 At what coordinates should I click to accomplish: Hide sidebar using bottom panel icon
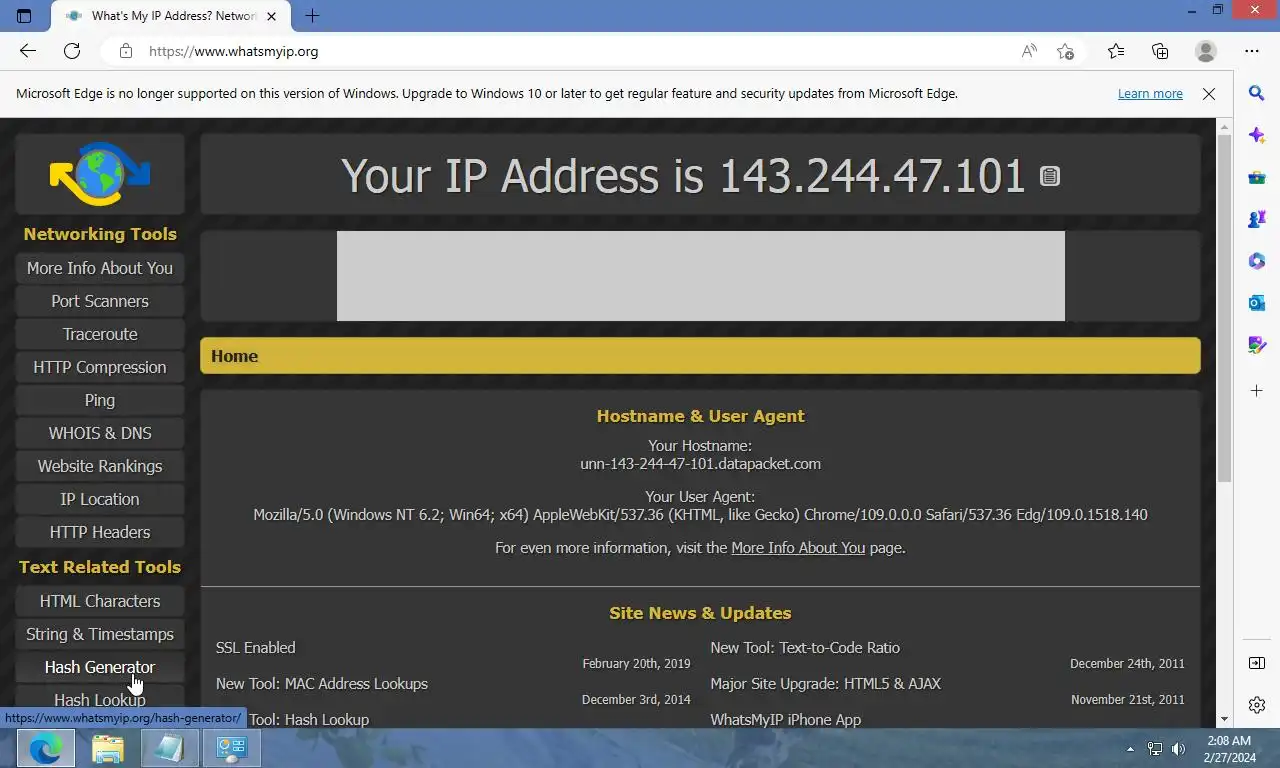[1257, 663]
